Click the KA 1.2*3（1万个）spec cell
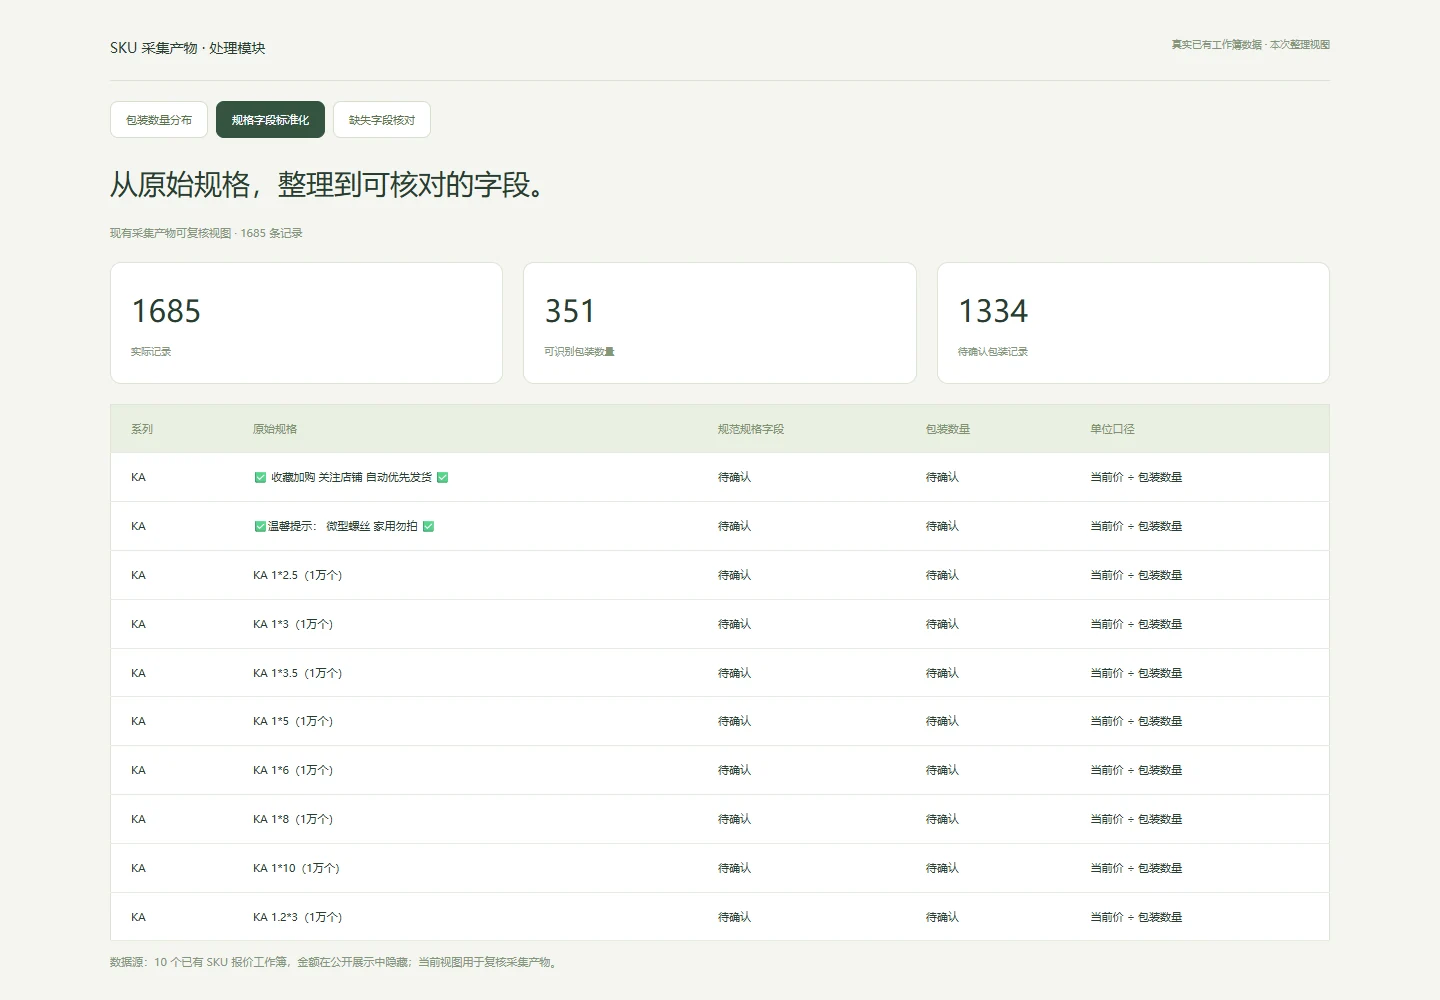 click(298, 918)
